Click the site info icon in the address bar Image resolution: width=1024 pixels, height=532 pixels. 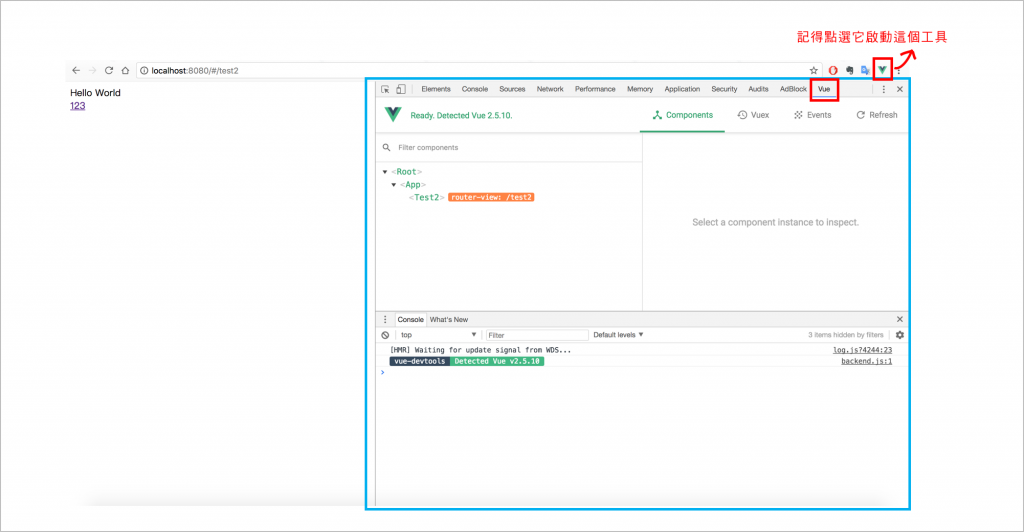point(144,70)
